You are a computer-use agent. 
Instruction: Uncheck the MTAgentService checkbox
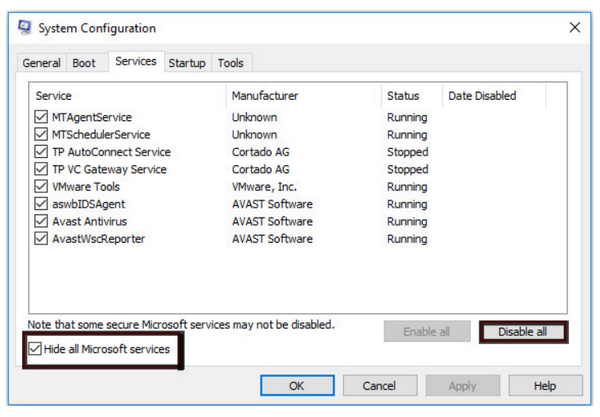click(41, 118)
